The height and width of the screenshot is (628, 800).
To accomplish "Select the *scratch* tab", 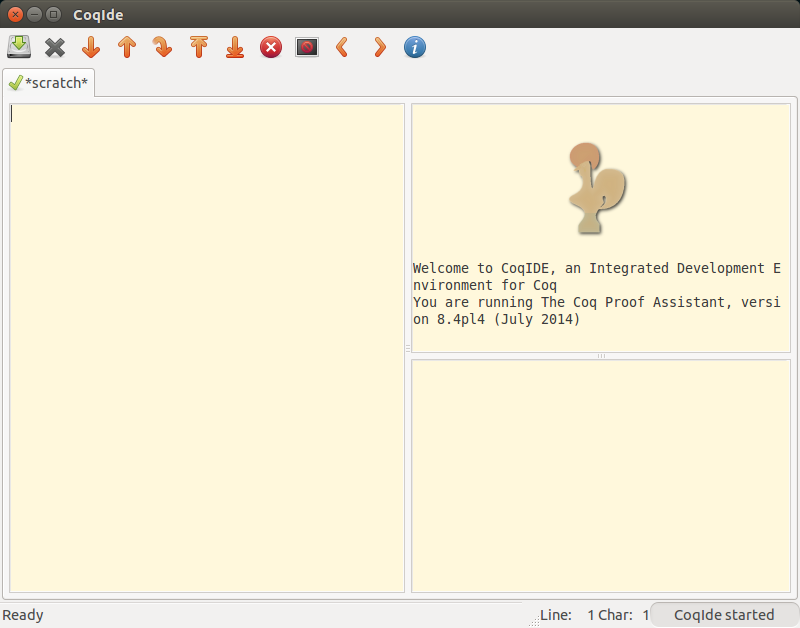I will click(x=48, y=83).
